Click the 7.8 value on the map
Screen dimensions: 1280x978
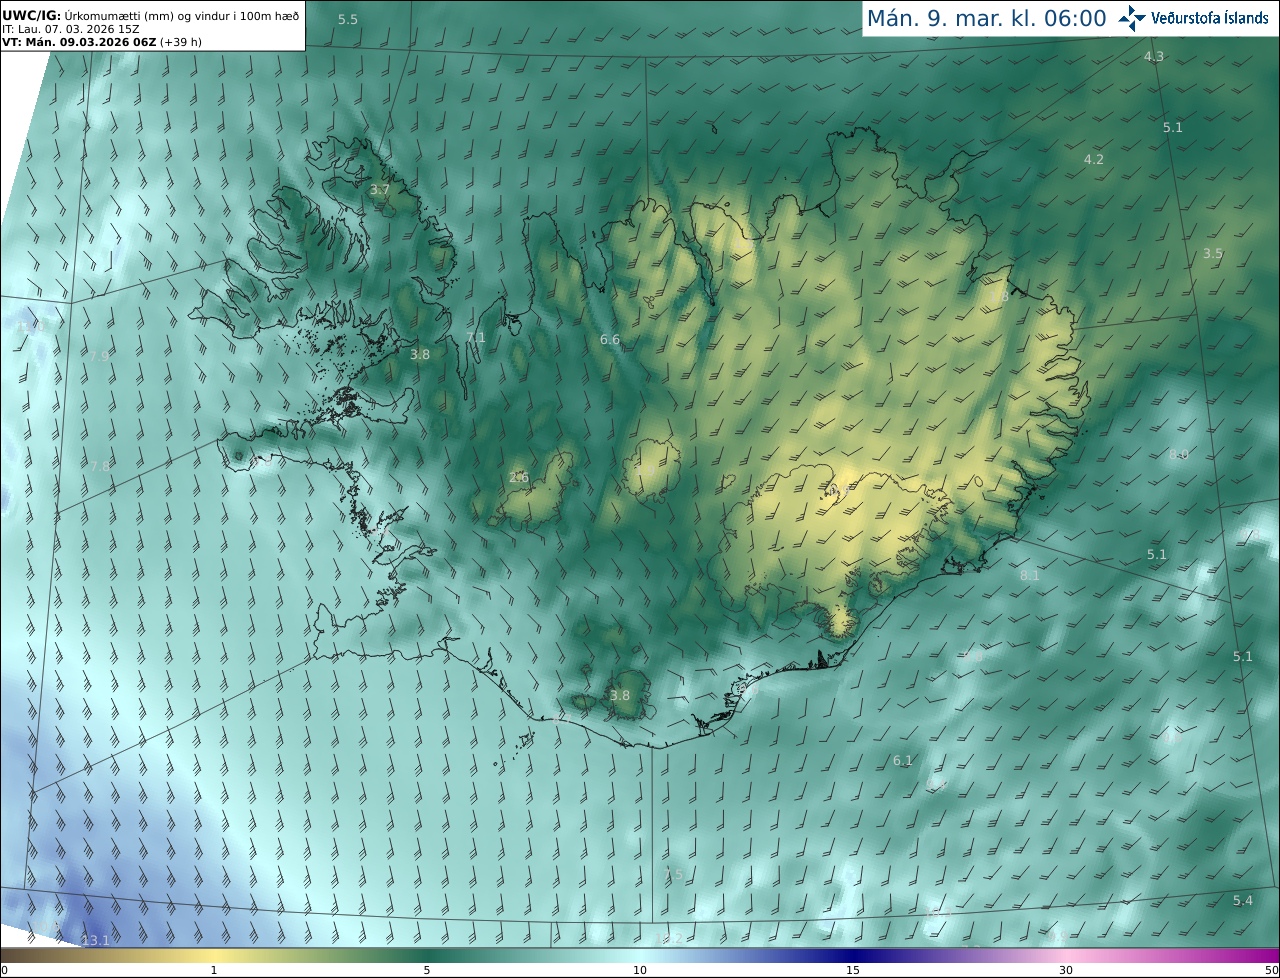(99, 467)
